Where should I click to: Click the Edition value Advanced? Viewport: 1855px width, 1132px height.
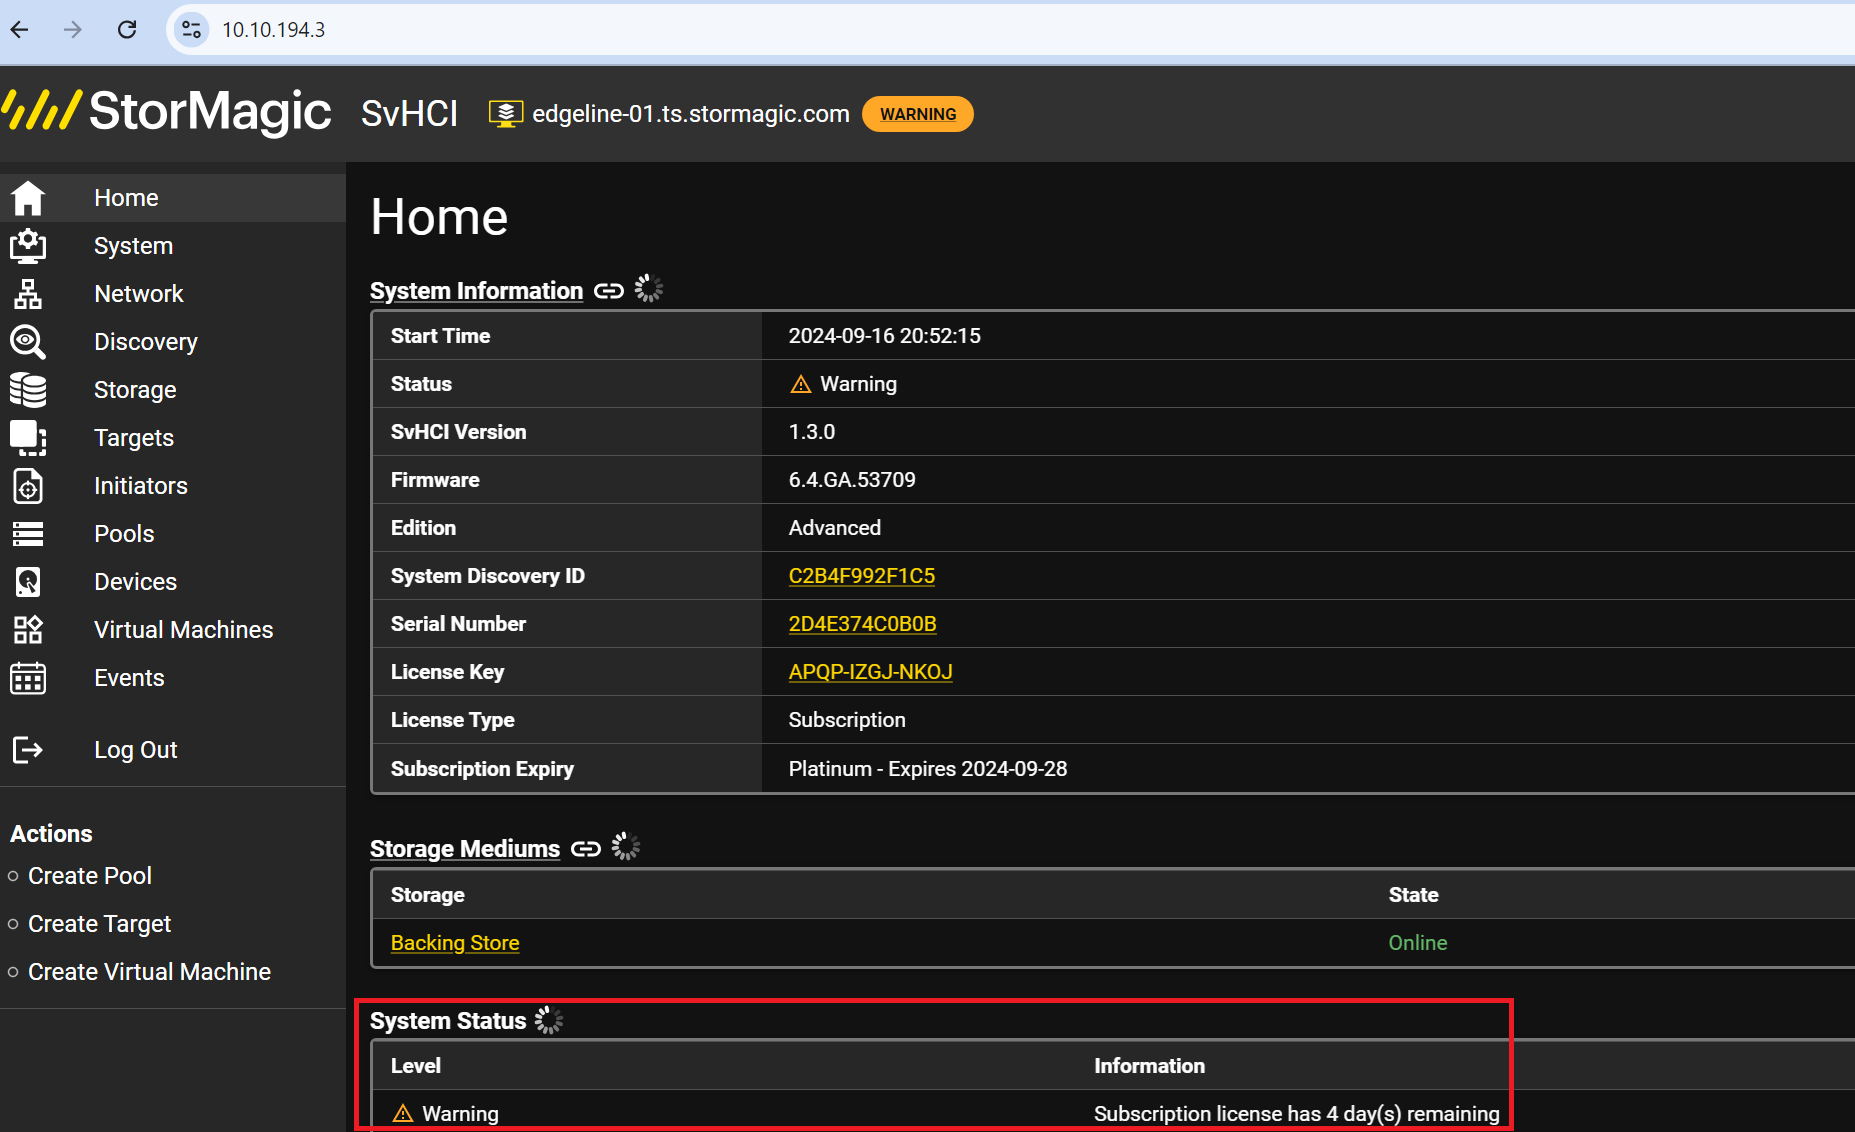835,528
